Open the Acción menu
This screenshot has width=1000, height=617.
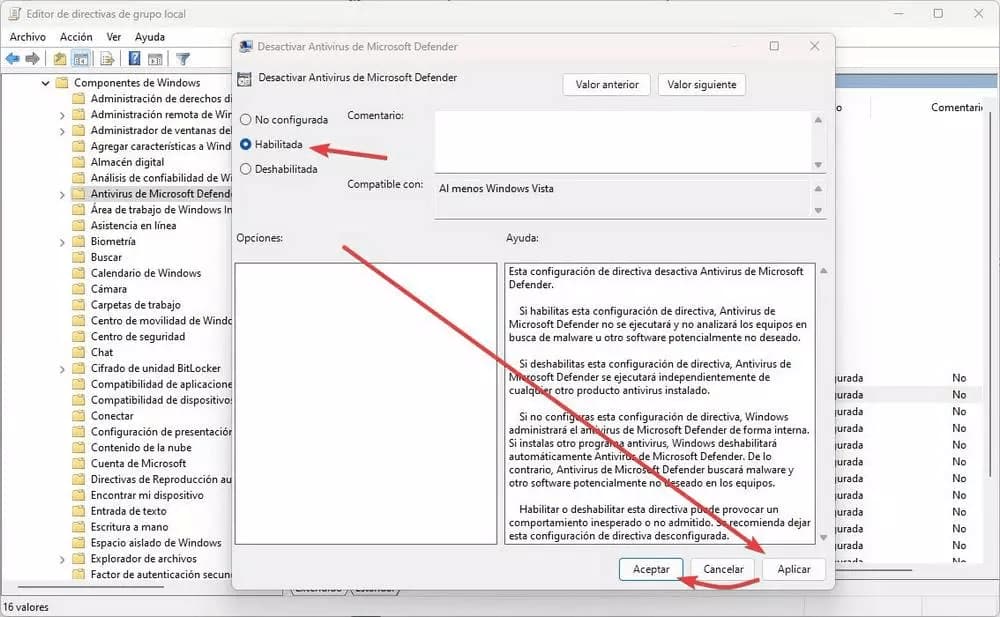(x=76, y=37)
